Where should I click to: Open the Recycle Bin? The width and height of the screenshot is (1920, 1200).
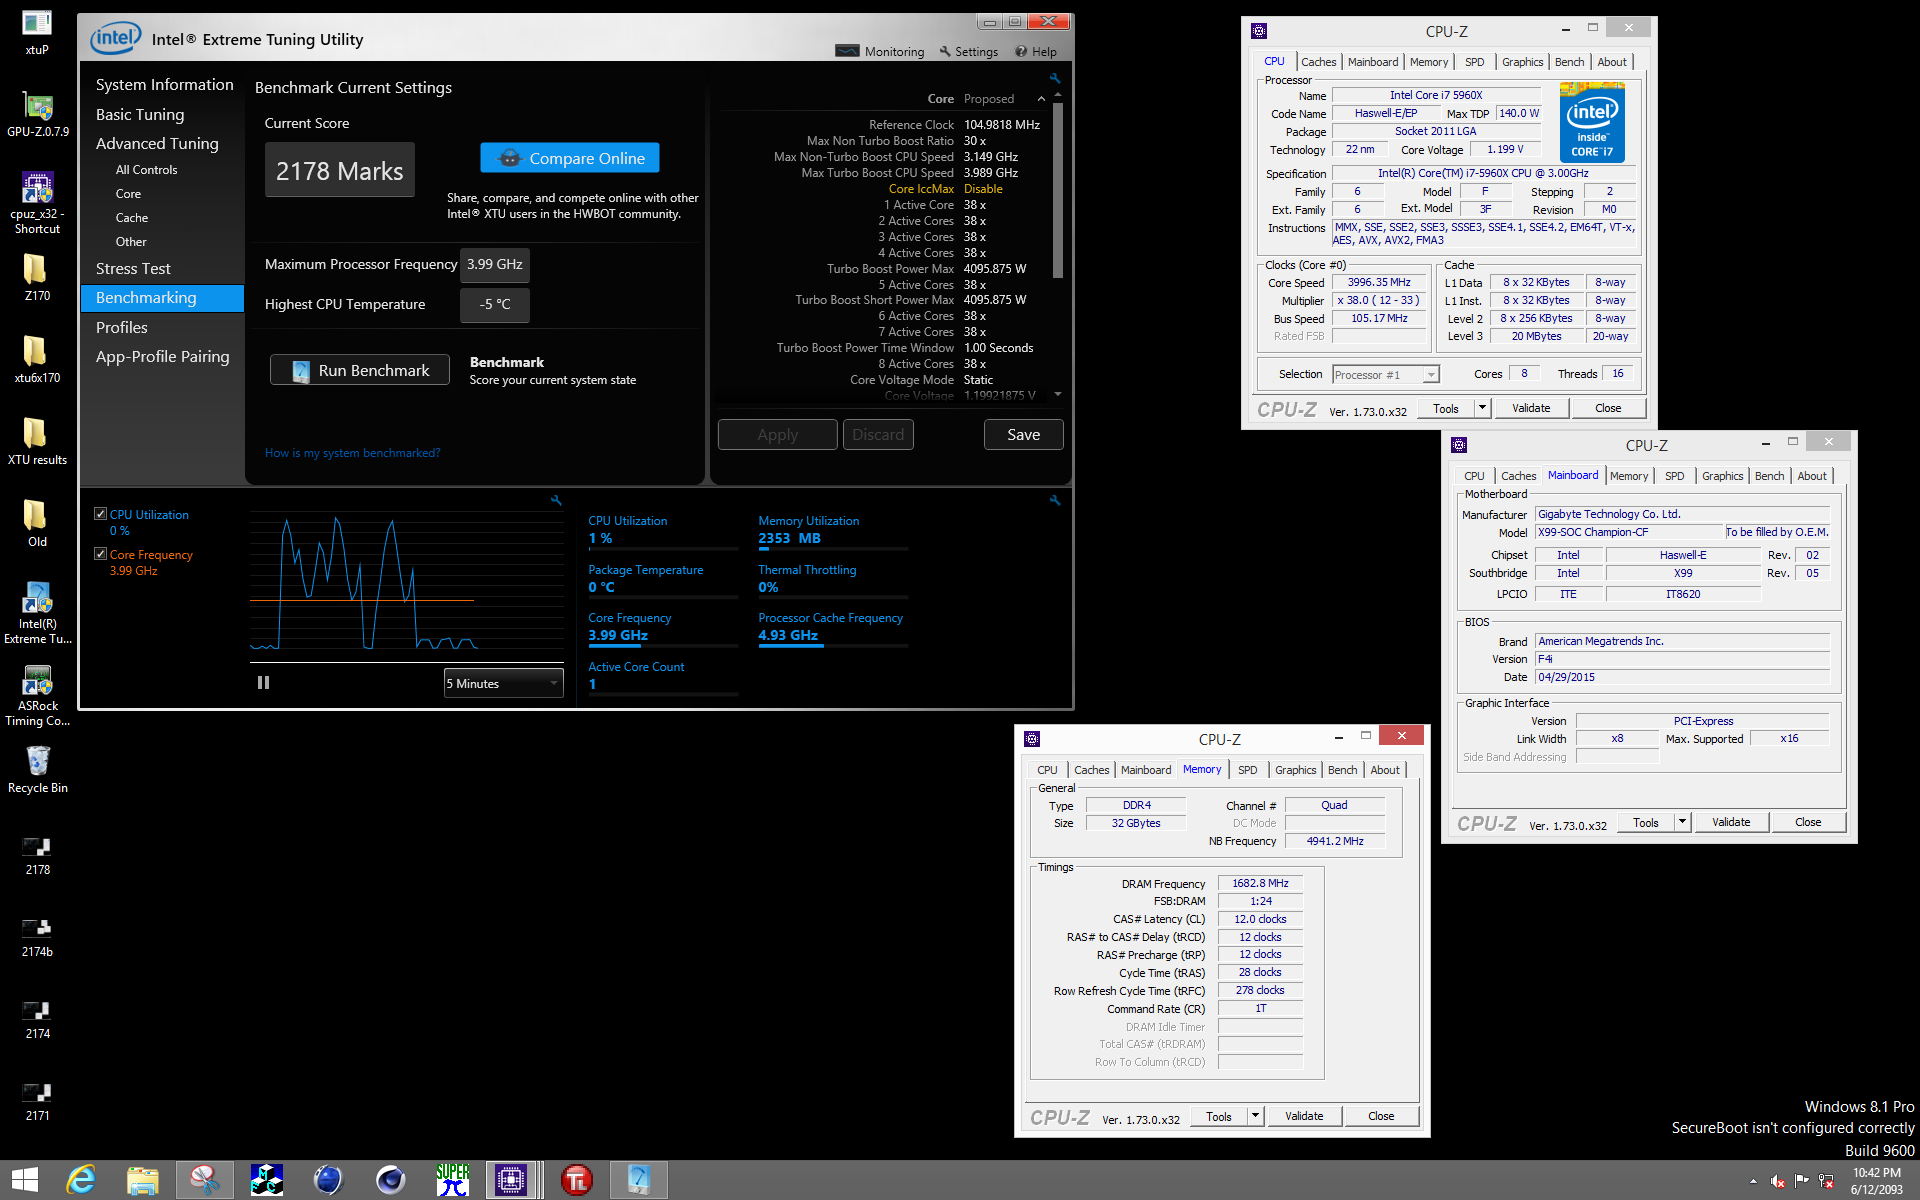click(x=38, y=769)
